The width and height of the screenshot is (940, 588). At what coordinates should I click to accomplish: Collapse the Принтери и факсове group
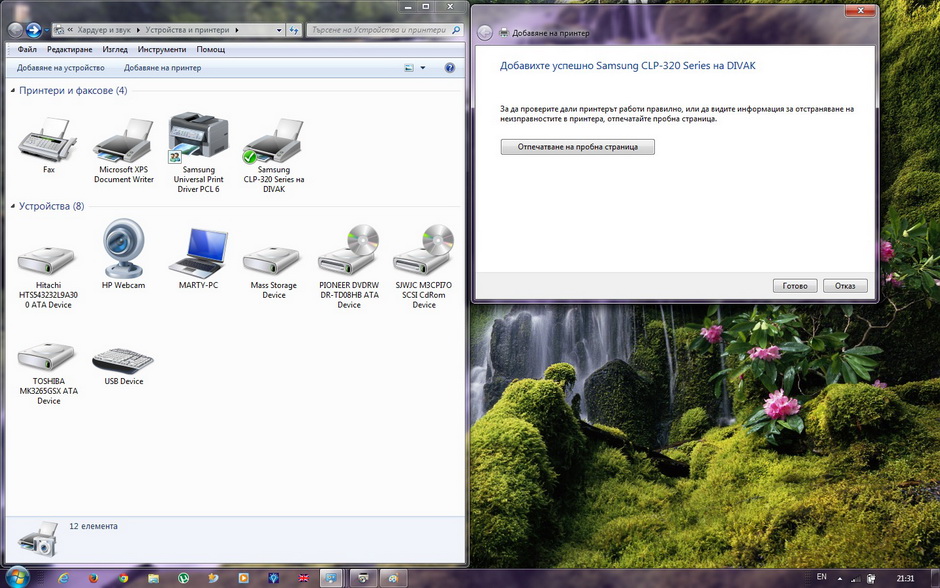click(13, 91)
